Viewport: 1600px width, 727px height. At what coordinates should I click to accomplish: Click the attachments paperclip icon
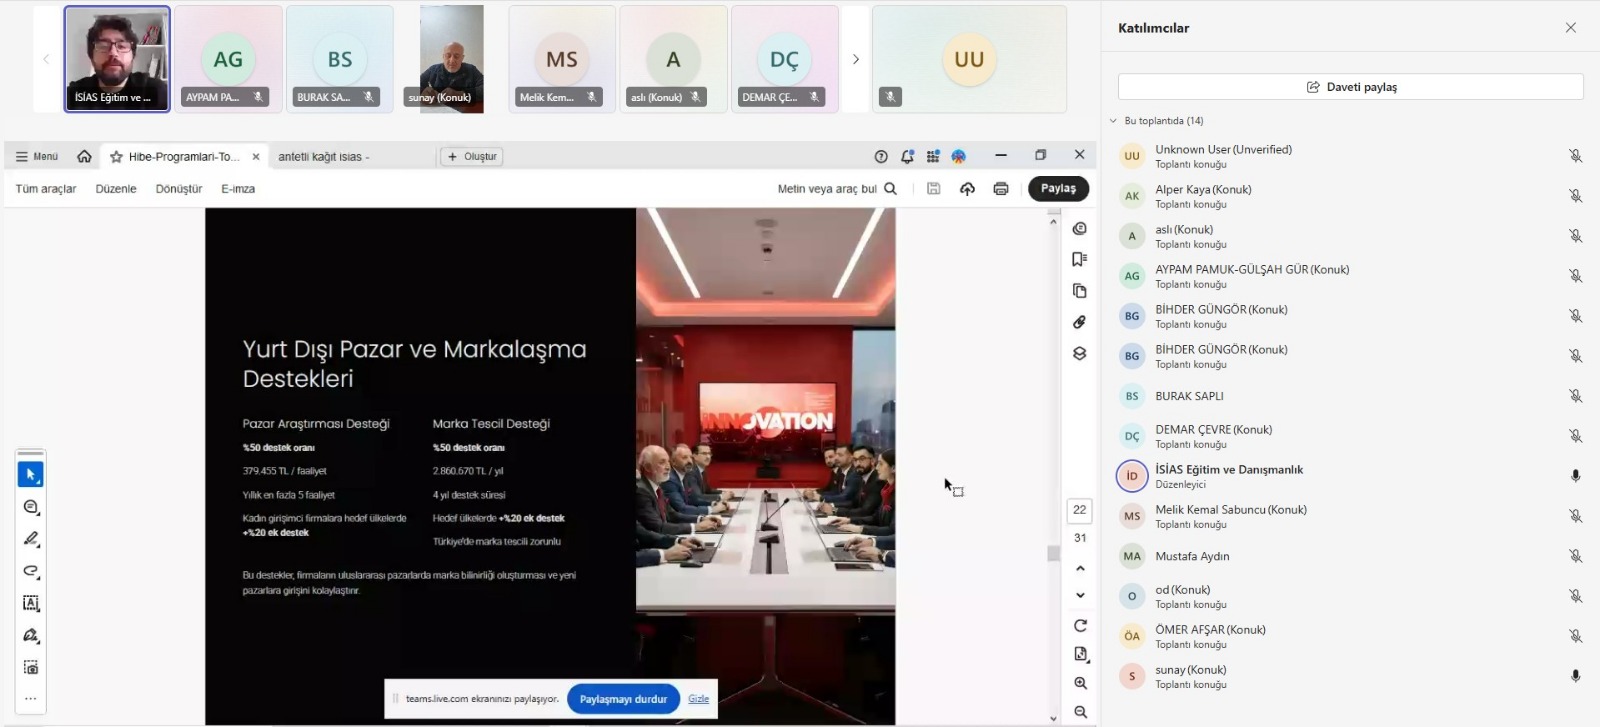(x=1079, y=322)
